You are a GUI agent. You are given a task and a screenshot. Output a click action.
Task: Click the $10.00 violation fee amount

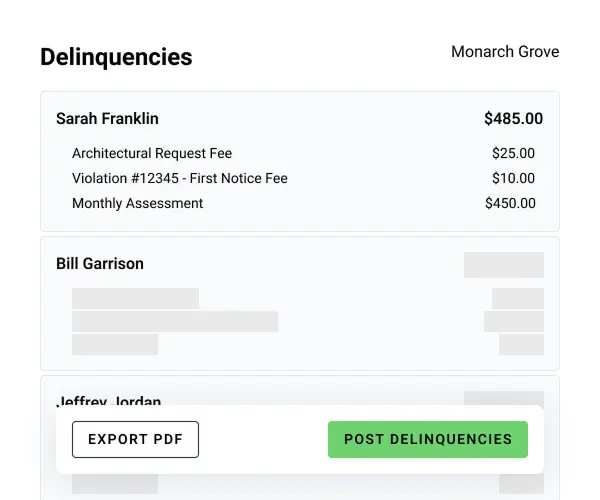(x=513, y=178)
